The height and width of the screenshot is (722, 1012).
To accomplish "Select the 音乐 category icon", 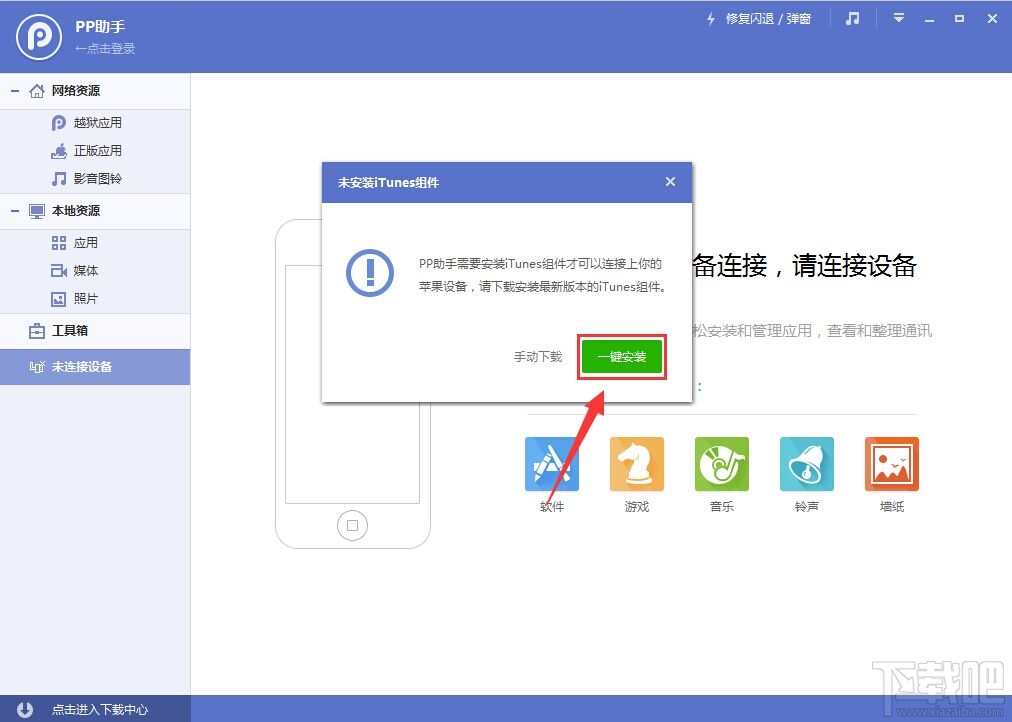I will (721, 463).
